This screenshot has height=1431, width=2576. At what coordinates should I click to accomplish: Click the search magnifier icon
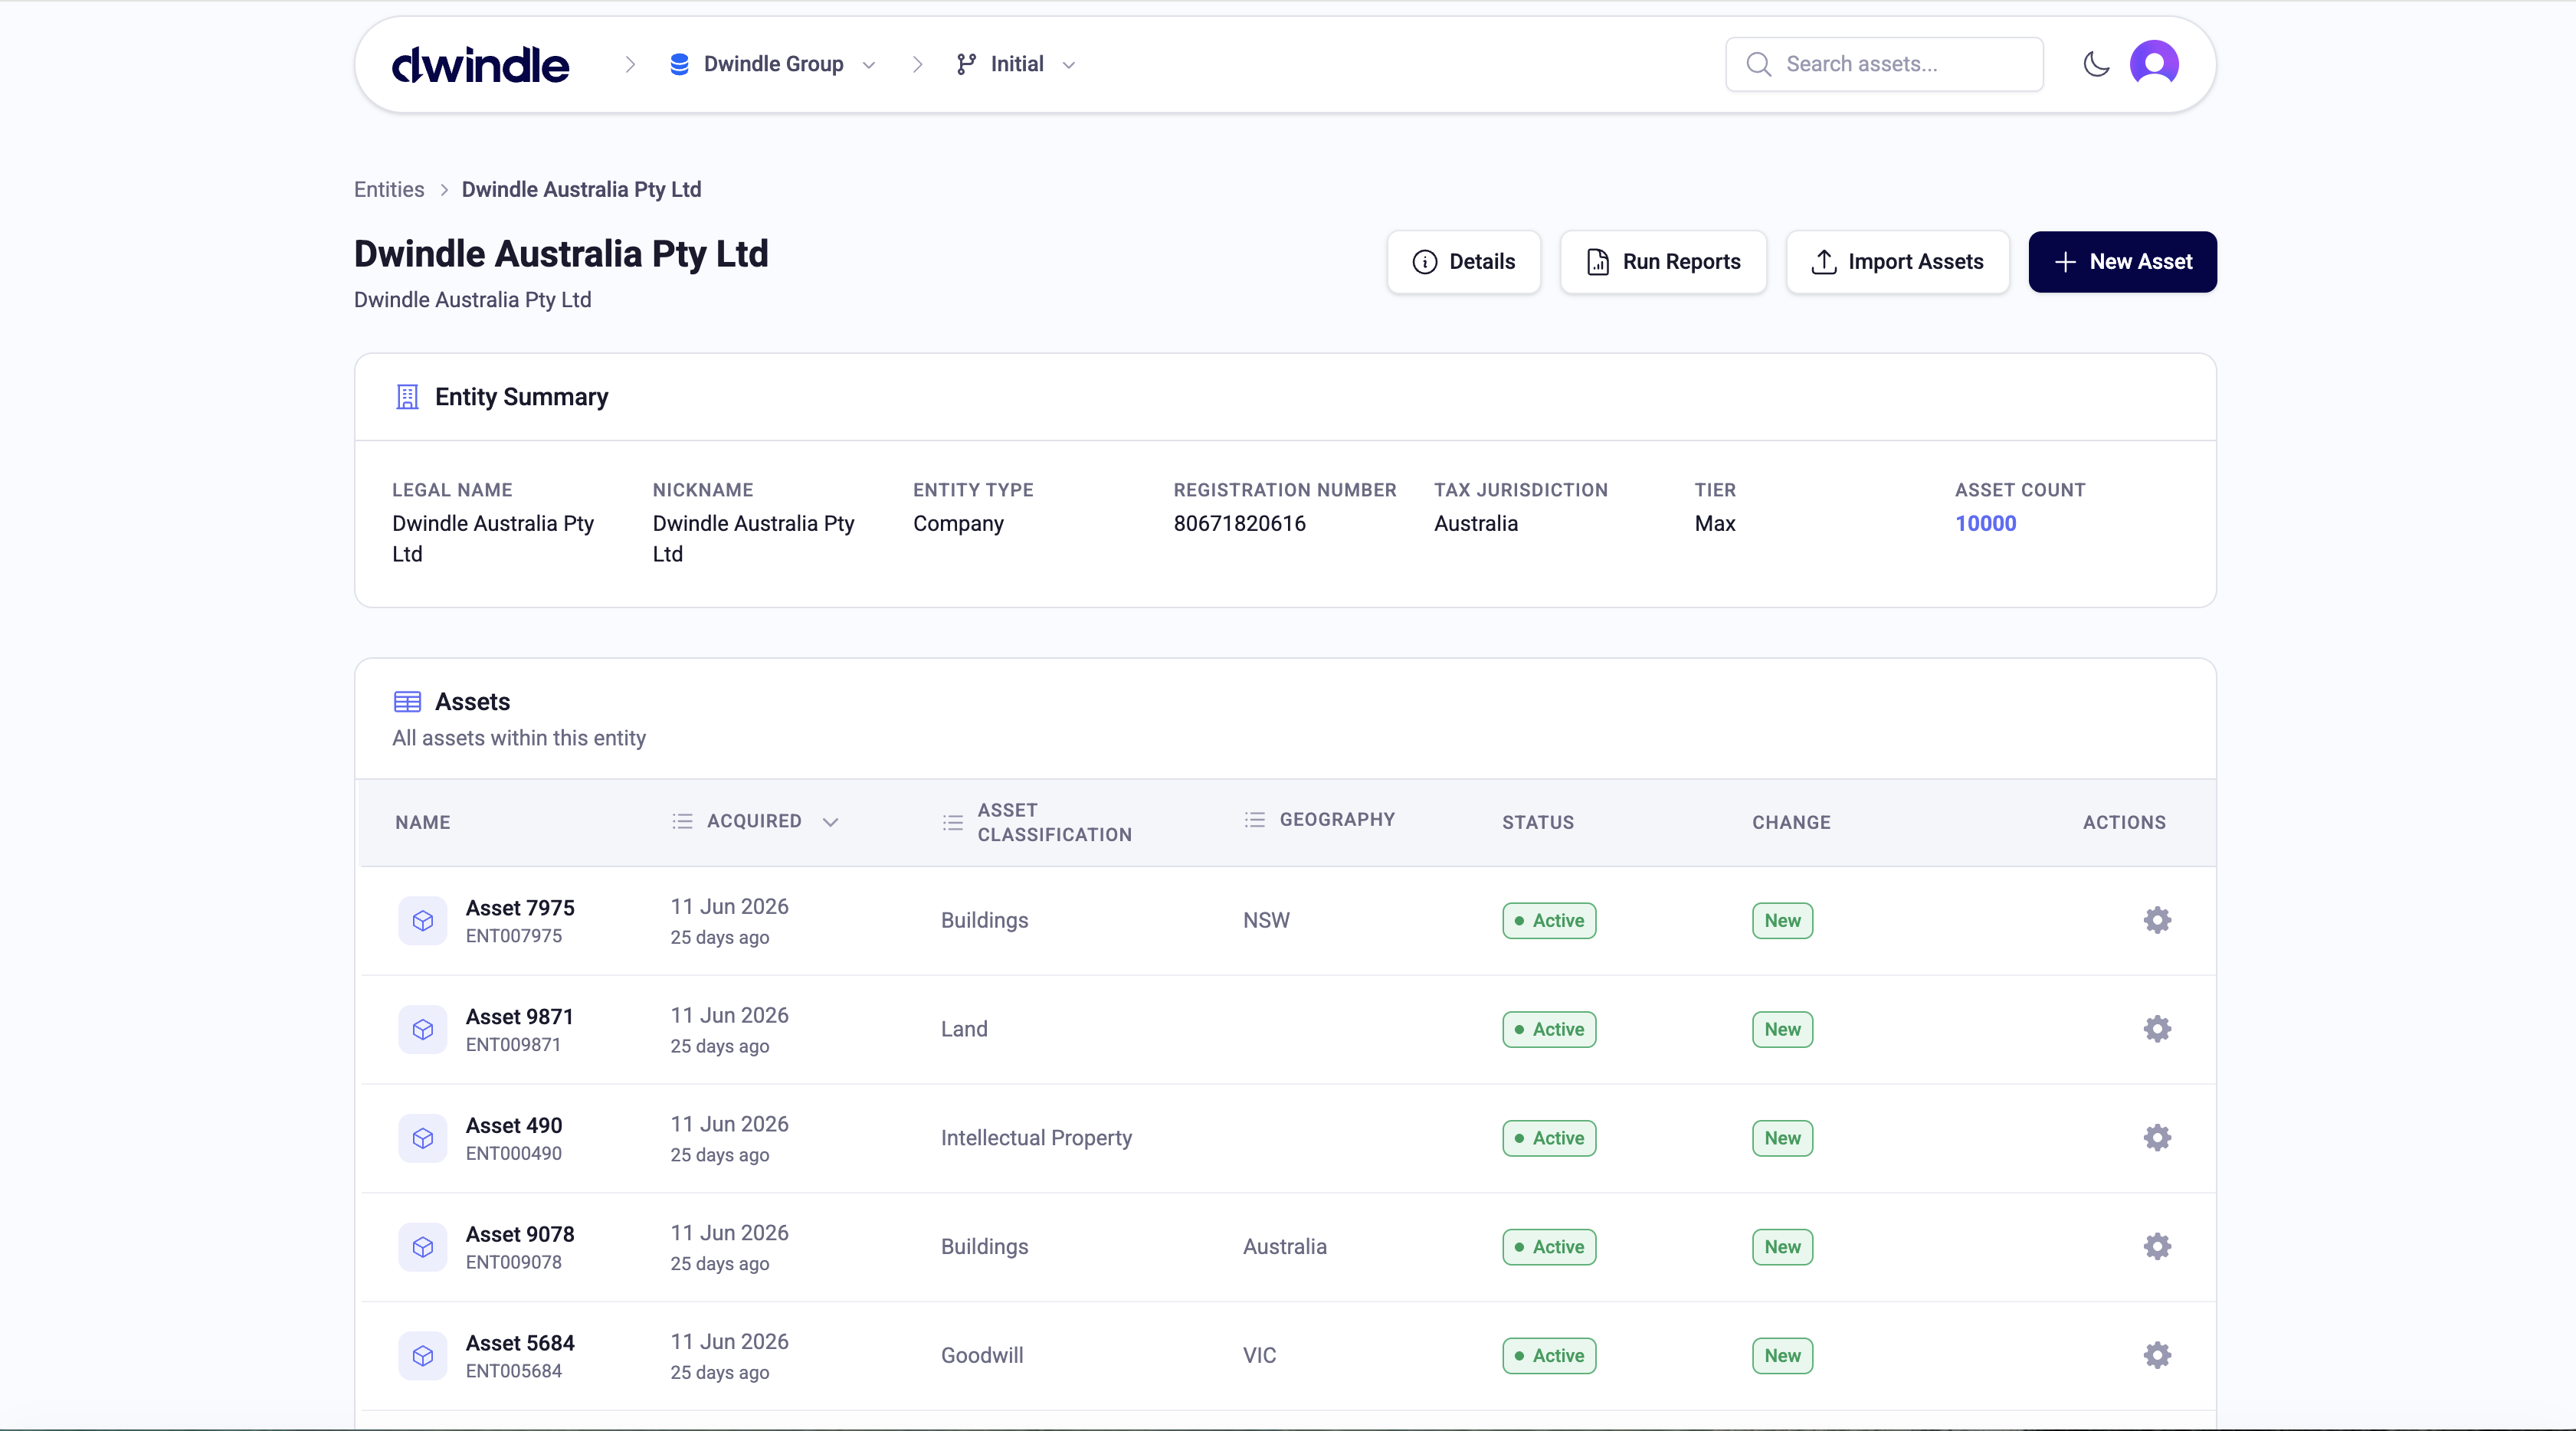[x=1759, y=64]
